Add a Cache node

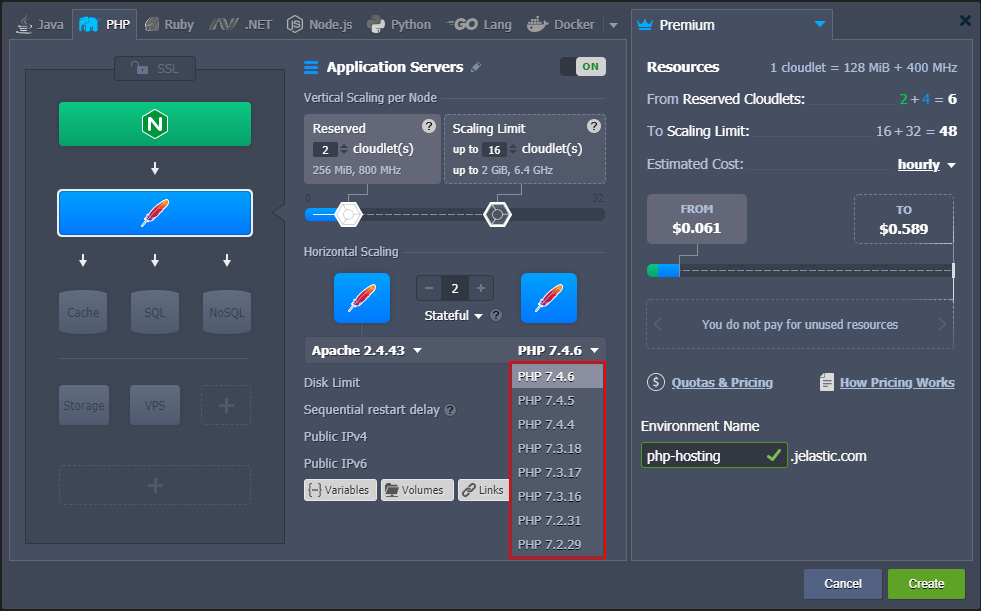[x=83, y=312]
